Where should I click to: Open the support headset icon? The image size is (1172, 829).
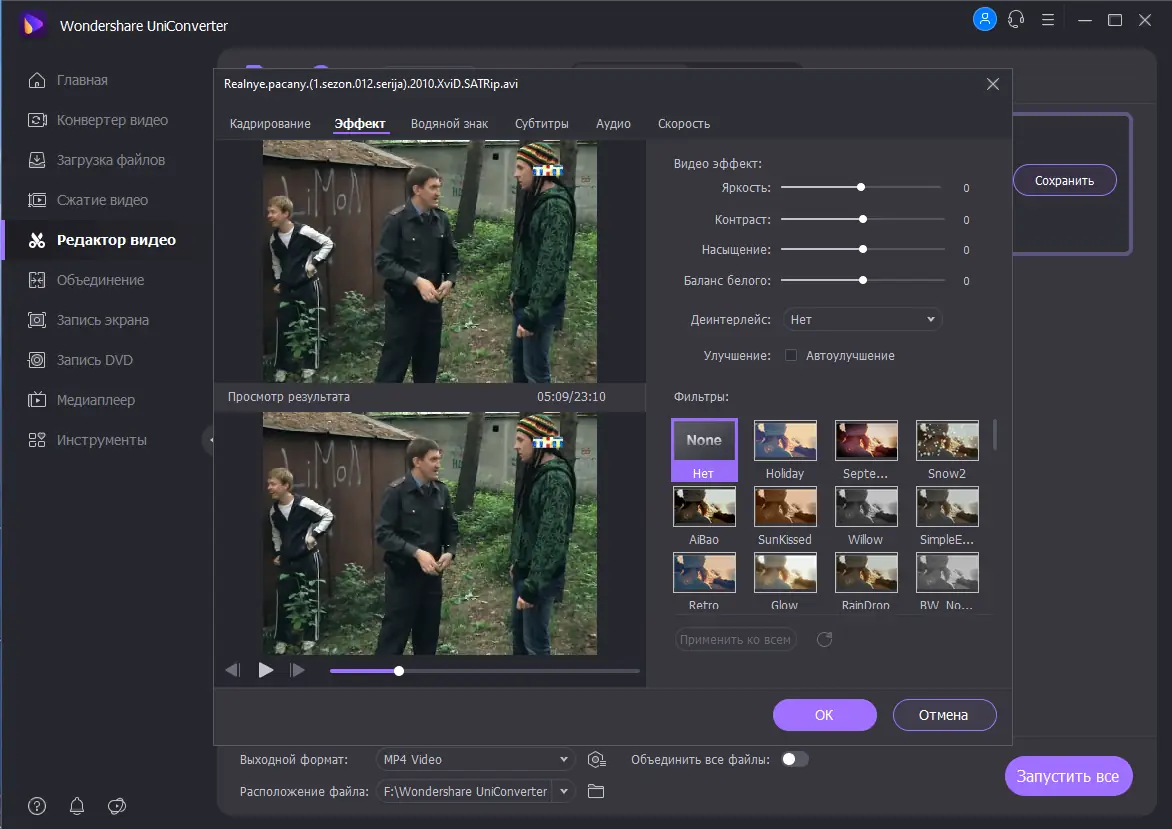[1017, 19]
